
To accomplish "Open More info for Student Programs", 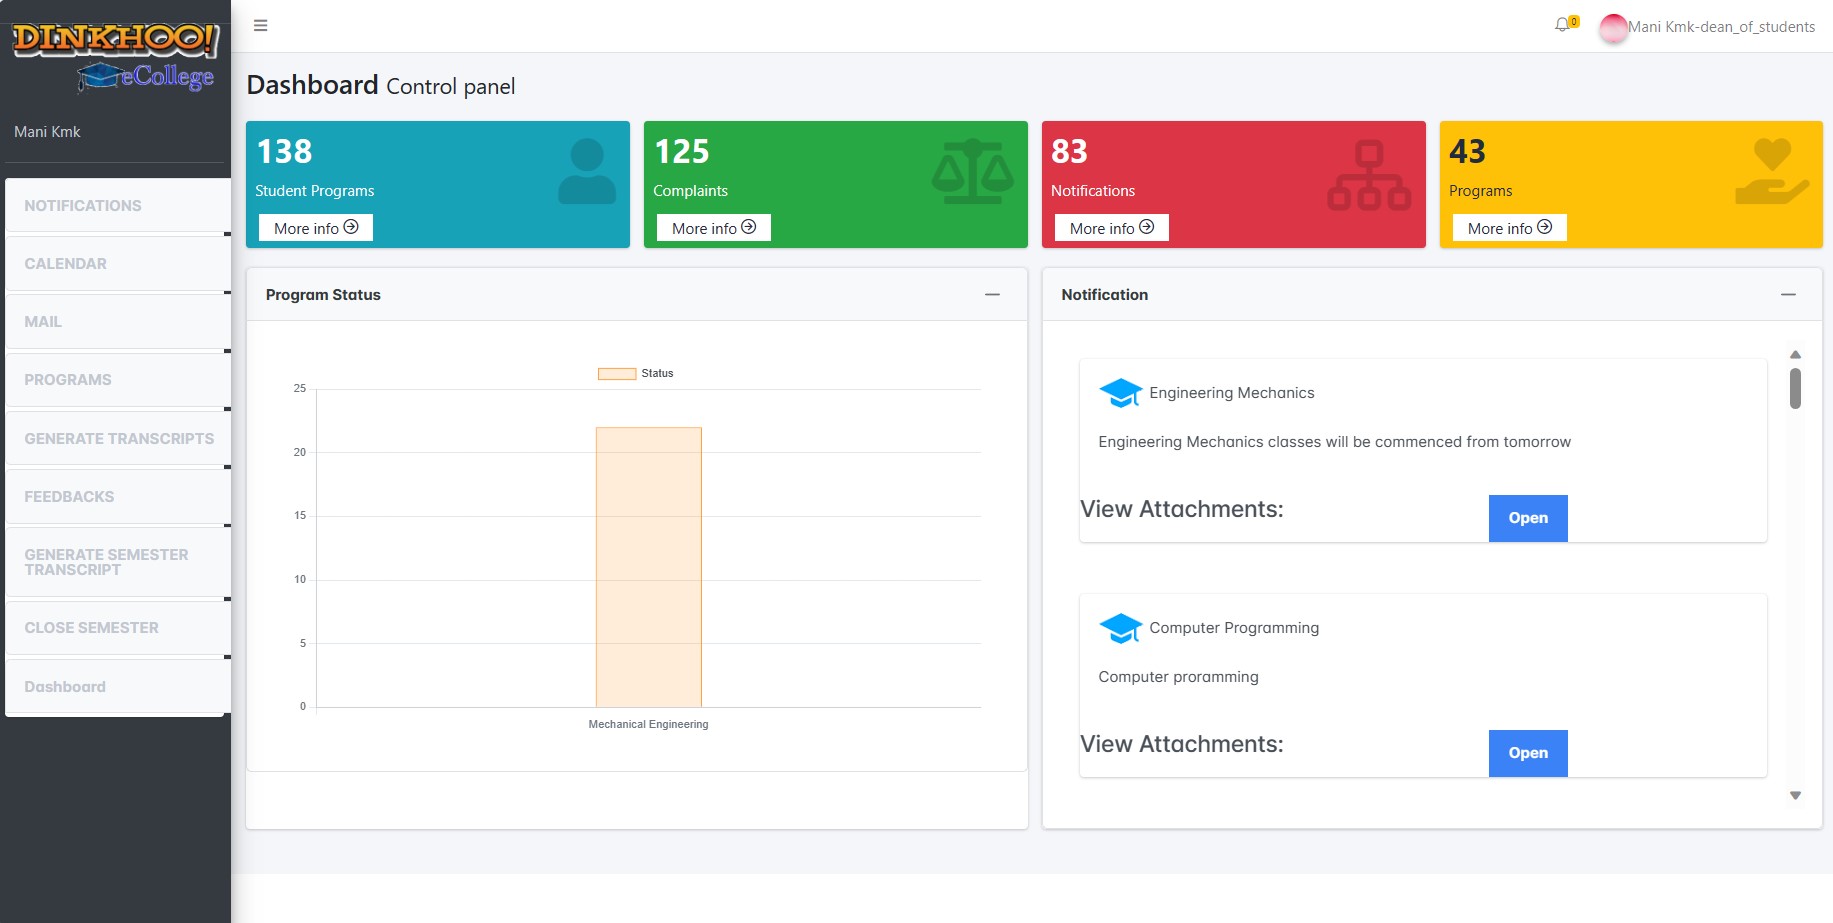I will pos(316,228).
